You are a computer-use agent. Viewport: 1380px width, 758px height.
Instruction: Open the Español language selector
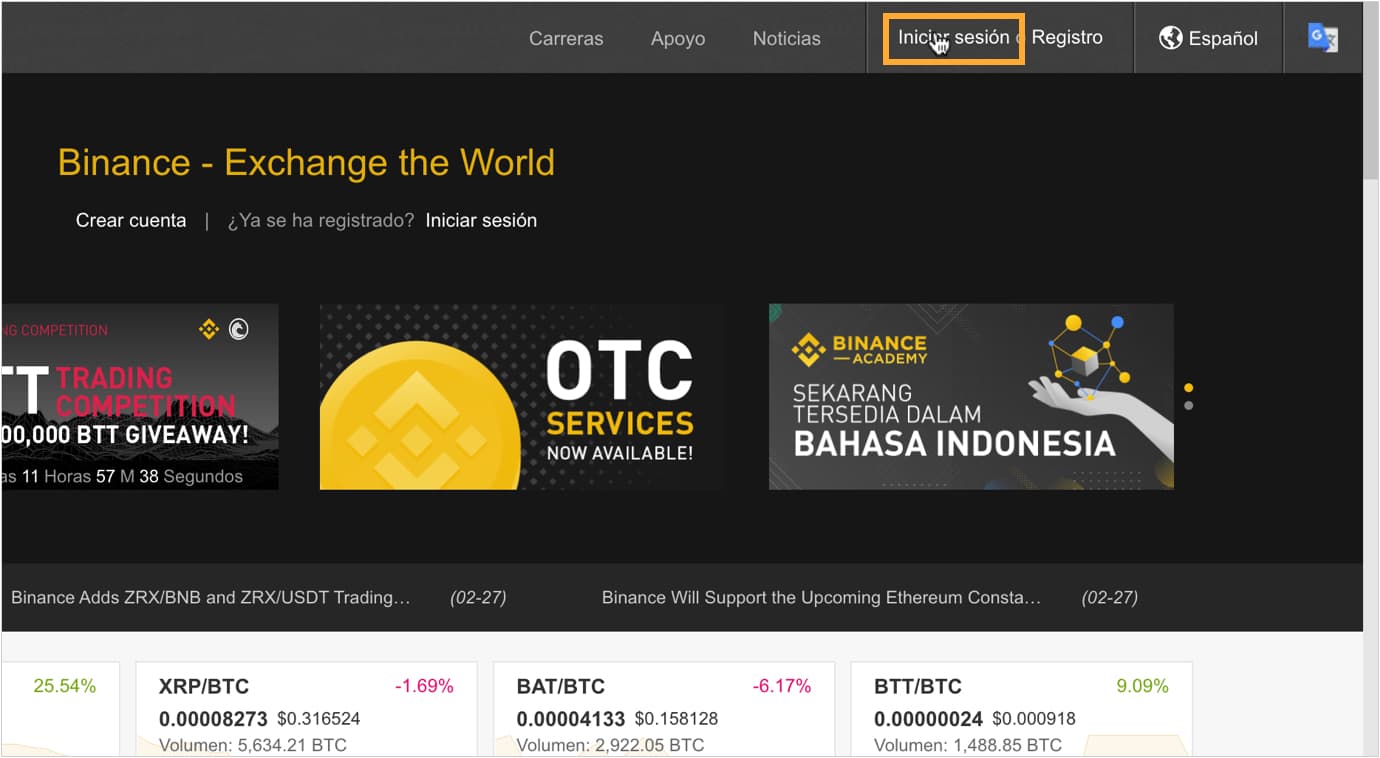(1208, 38)
